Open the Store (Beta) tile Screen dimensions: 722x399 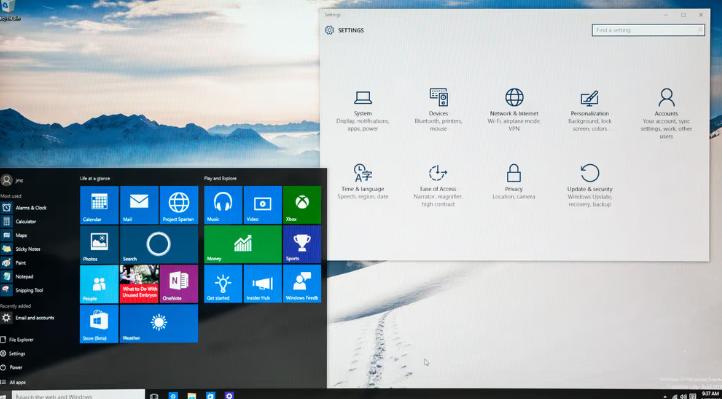click(99, 324)
